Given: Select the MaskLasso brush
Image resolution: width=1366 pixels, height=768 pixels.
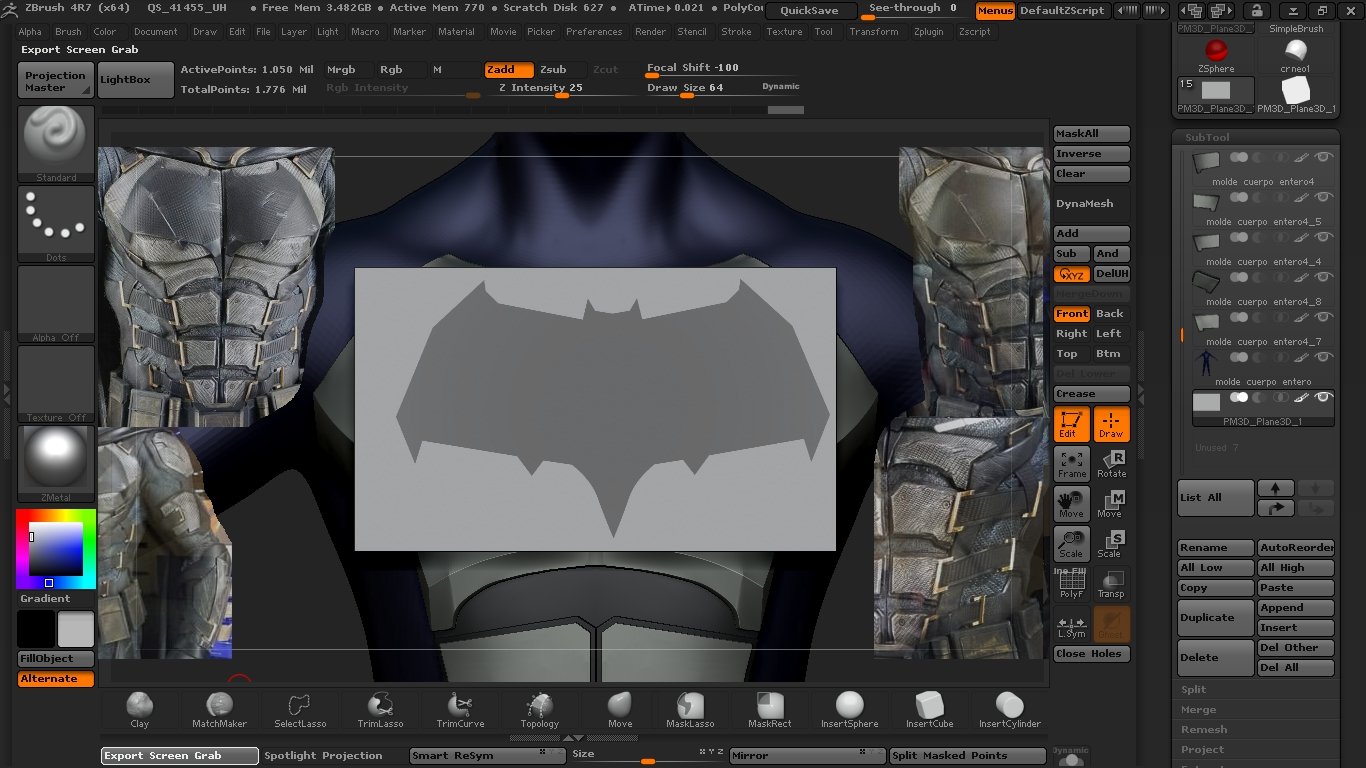Looking at the screenshot, I should (690, 709).
